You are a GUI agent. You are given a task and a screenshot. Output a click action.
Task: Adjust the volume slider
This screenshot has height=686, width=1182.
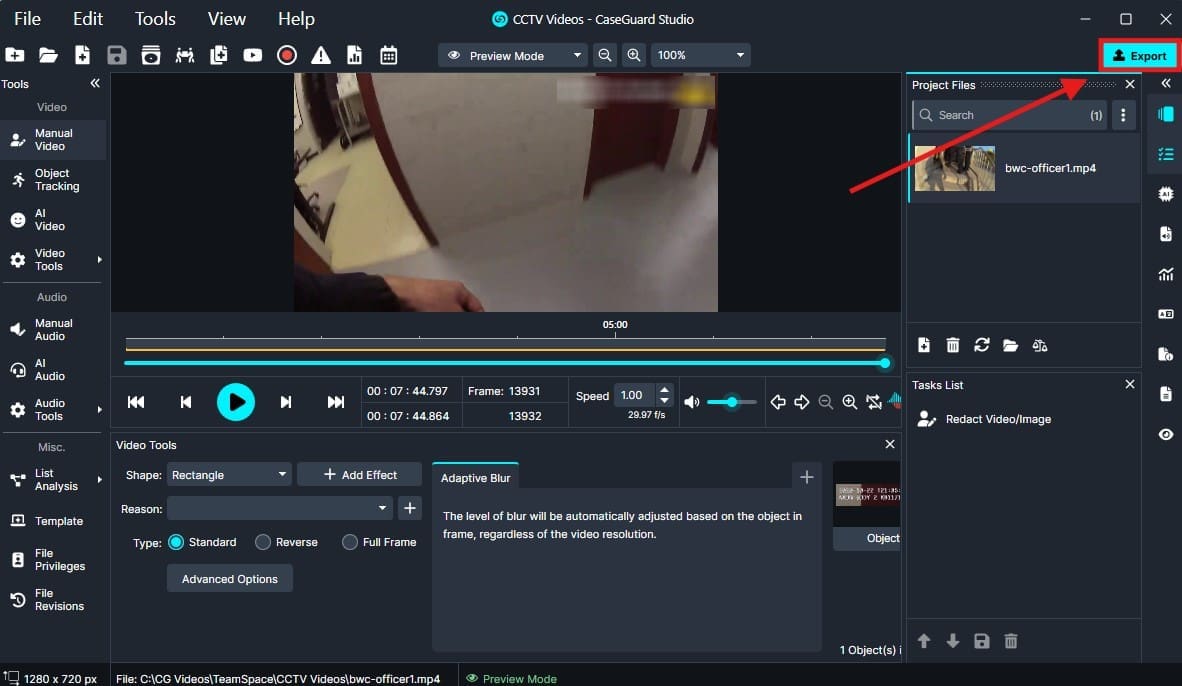pyautogui.click(x=732, y=402)
